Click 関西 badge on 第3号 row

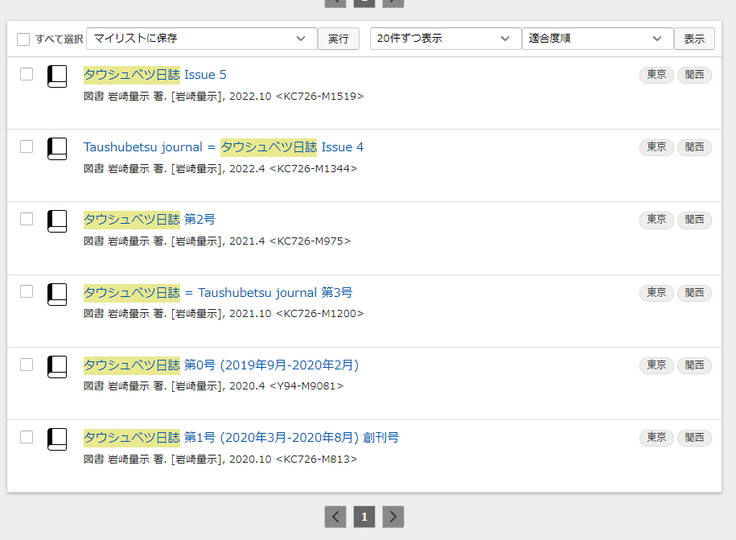coord(694,293)
